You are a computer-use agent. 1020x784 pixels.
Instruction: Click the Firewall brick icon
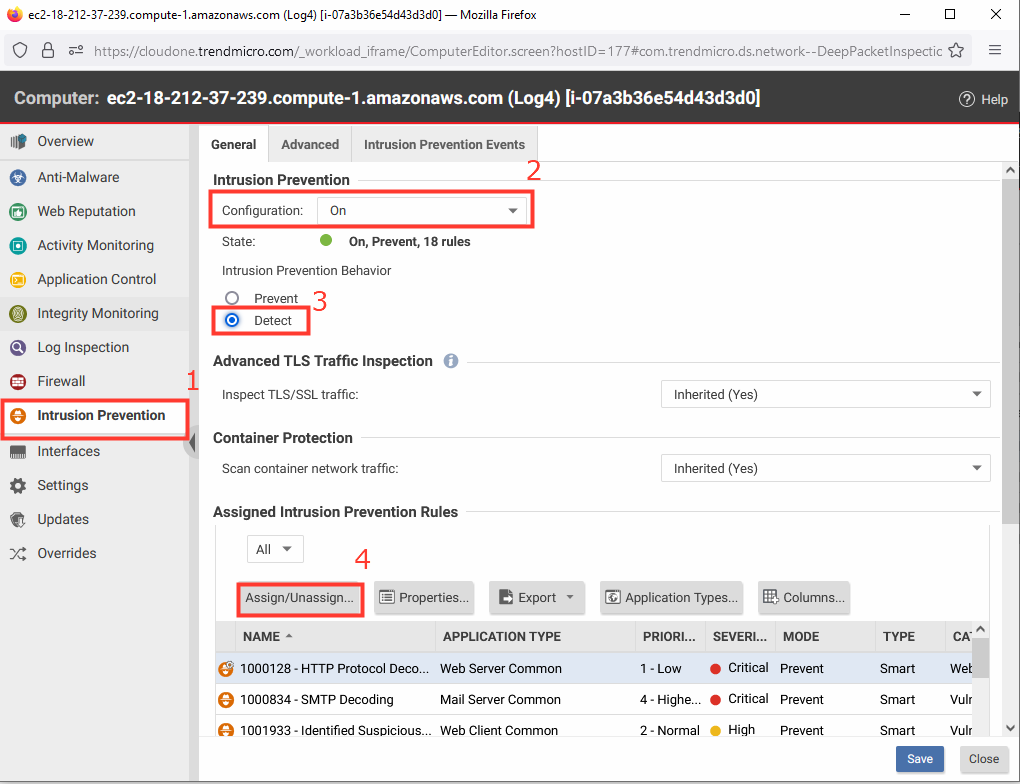(x=18, y=381)
